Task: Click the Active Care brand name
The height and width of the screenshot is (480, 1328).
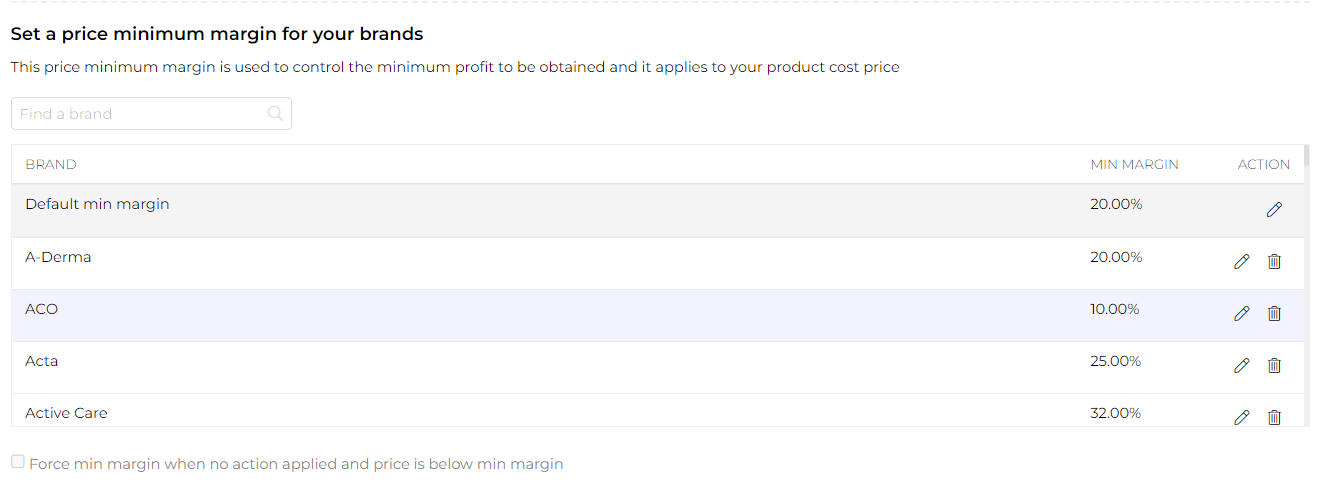Action: [66, 413]
